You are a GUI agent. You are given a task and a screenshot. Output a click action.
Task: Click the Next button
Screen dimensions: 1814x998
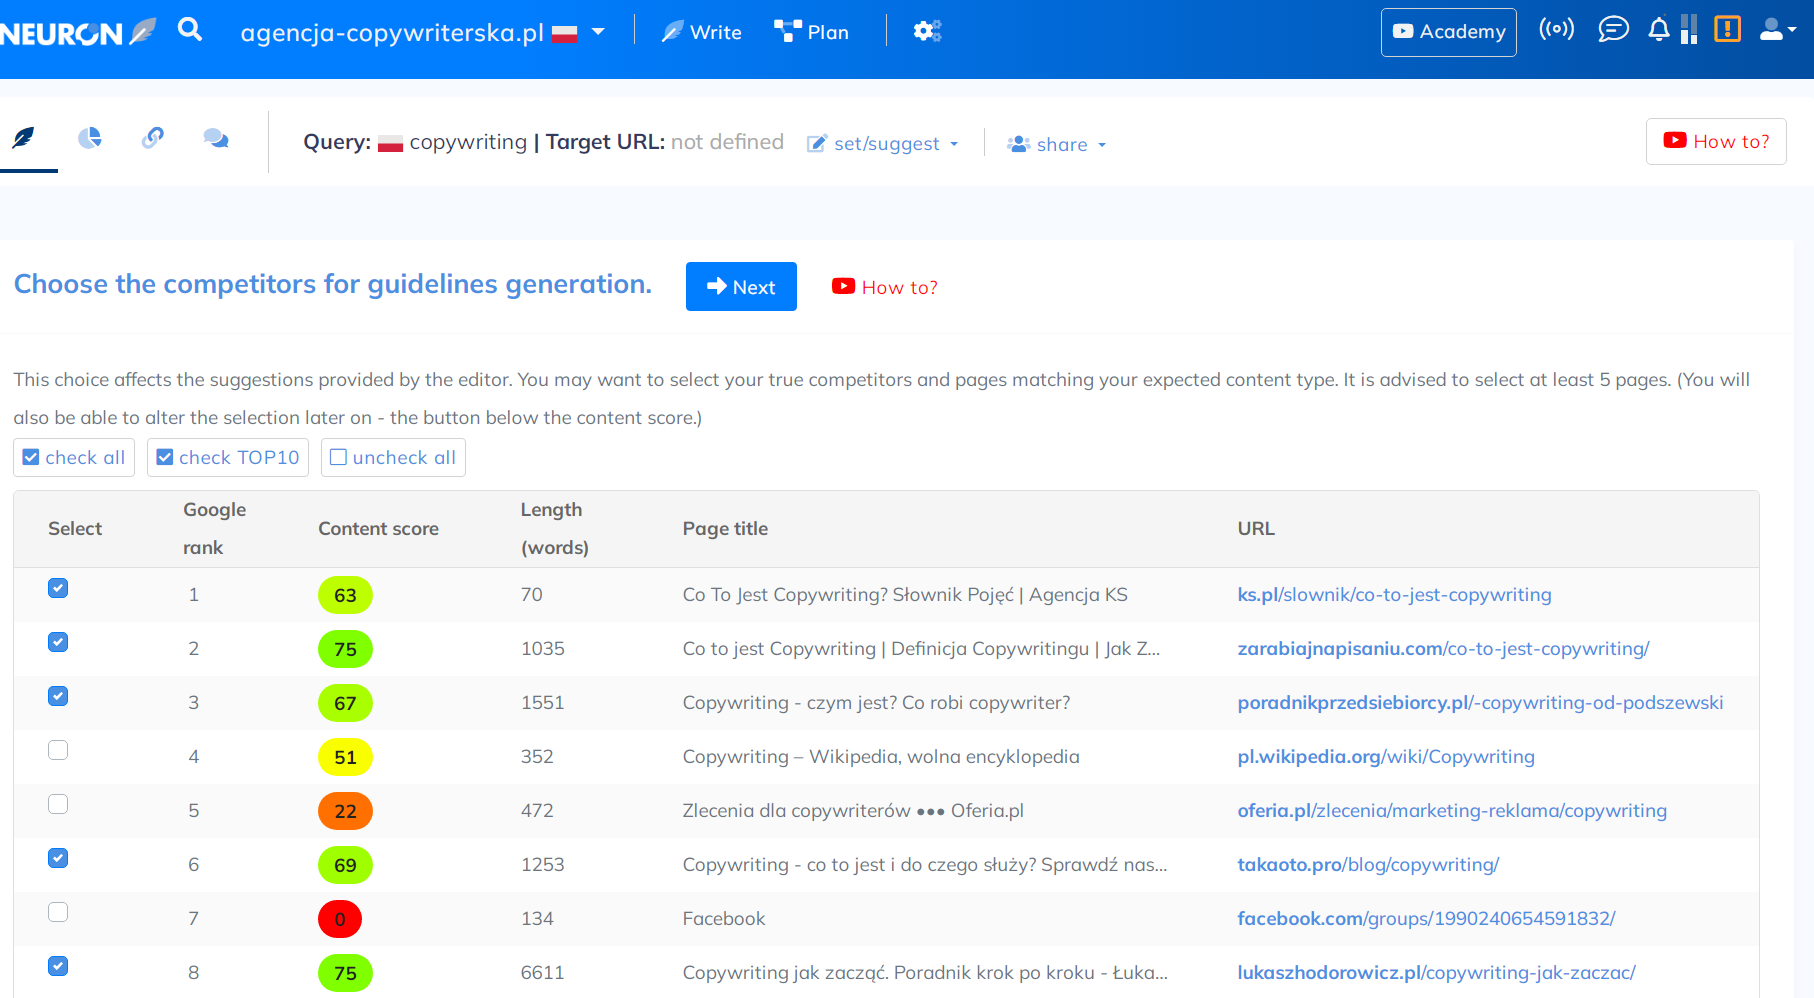coord(741,287)
